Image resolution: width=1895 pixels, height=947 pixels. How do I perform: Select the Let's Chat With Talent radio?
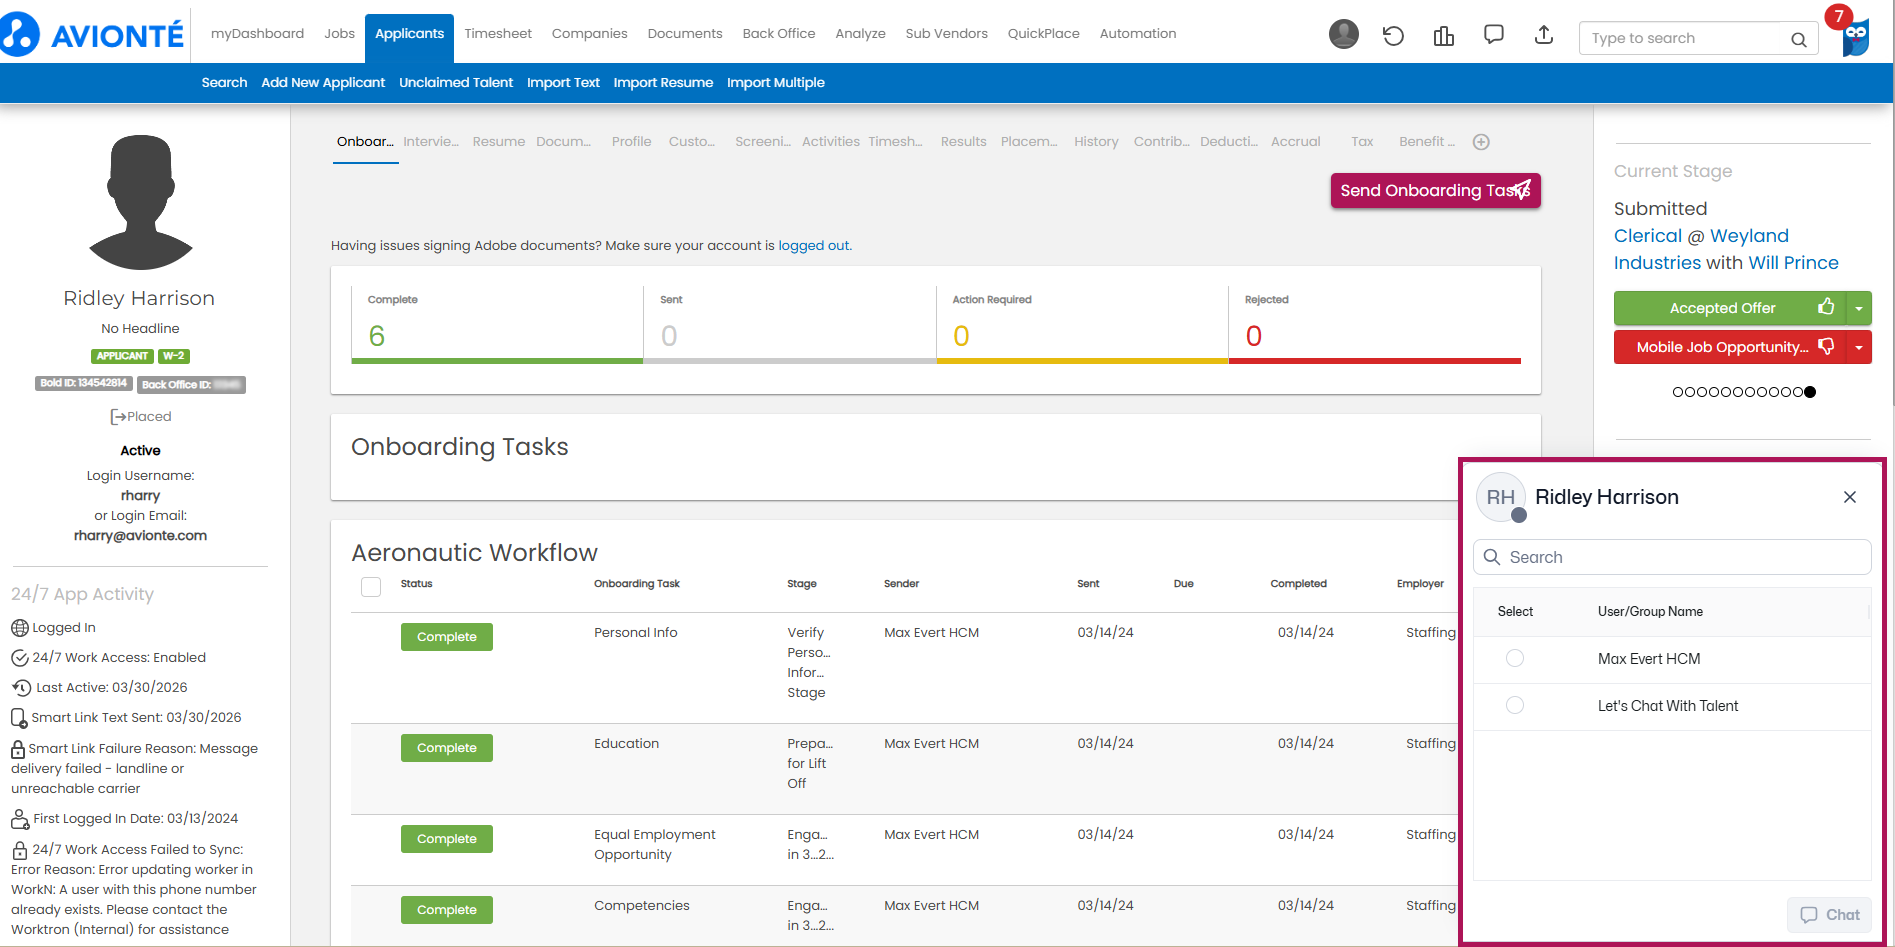pos(1515,705)
